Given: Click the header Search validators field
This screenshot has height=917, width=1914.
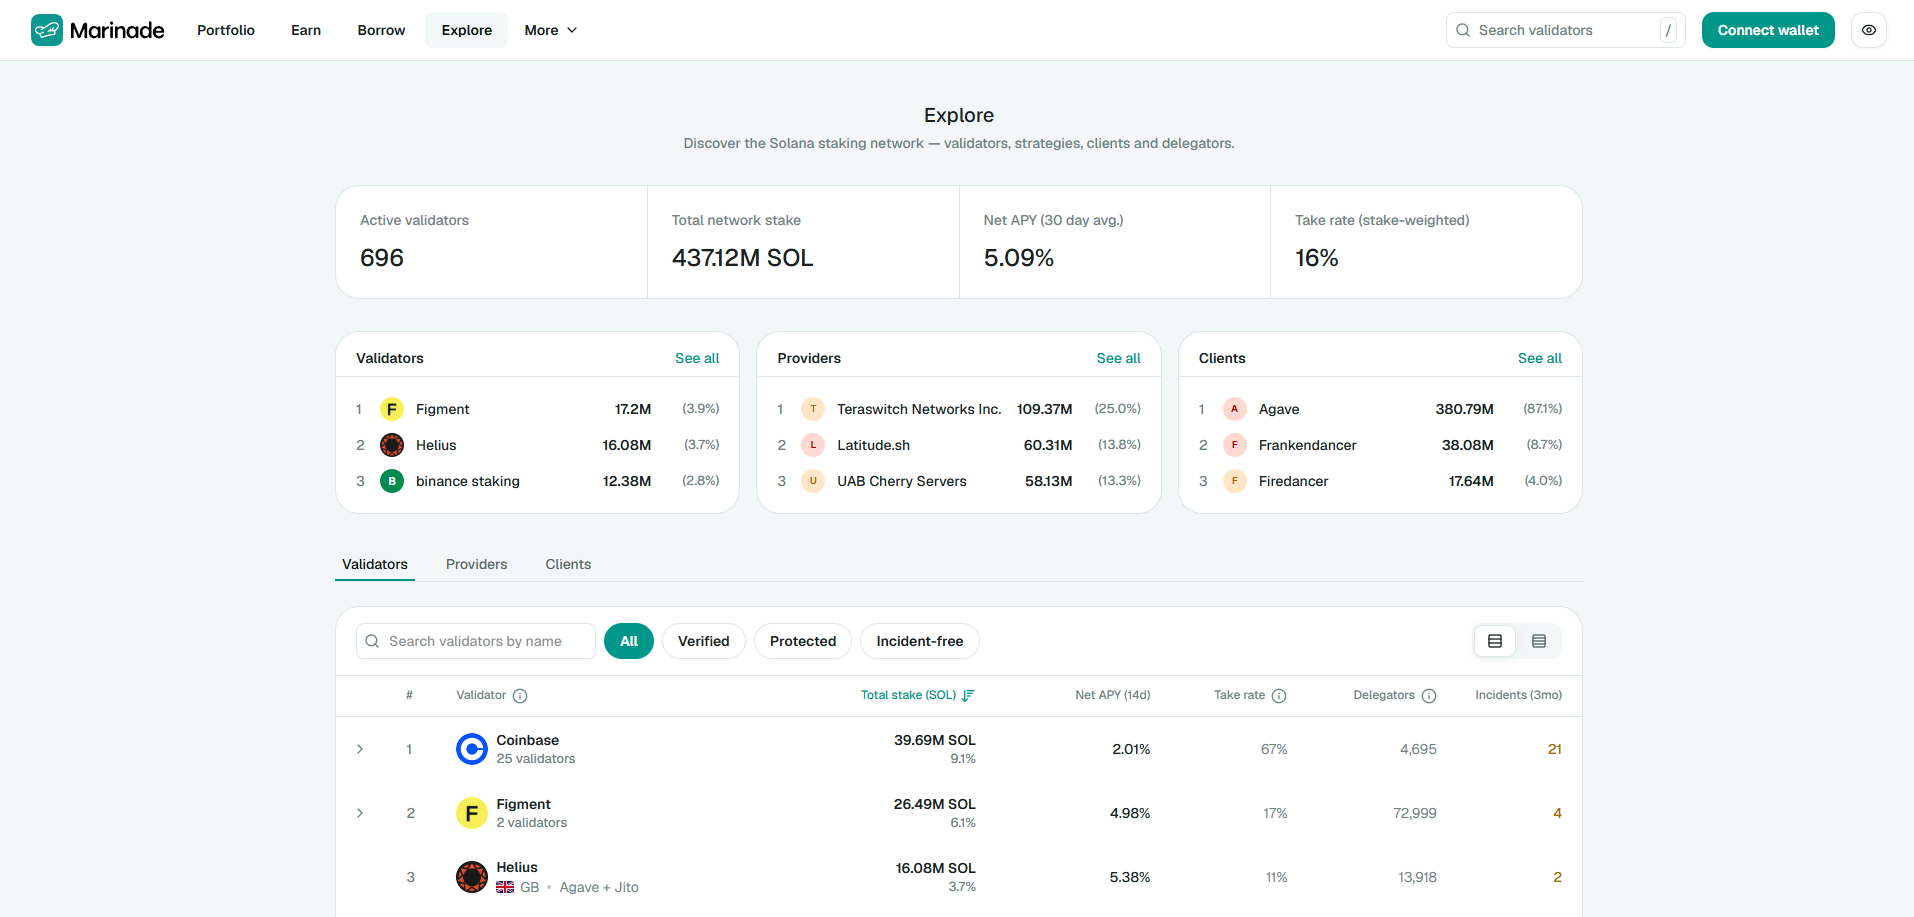Looking at the screenshot, I should click(x=1566, y=30).
